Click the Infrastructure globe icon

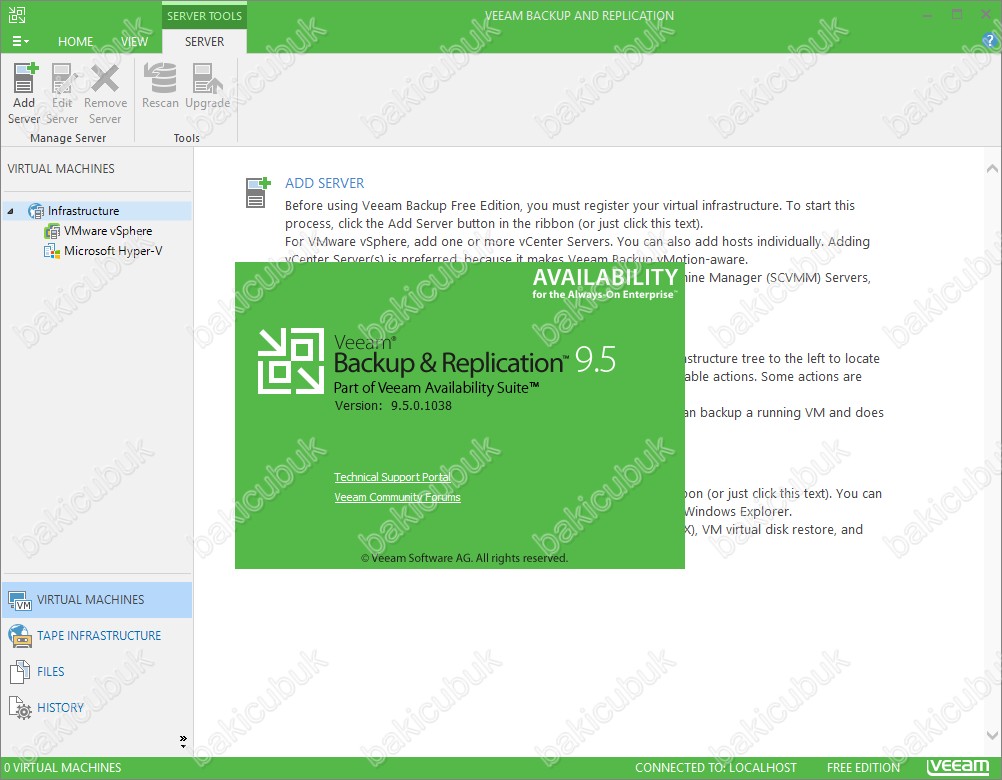click(x=36, y=211)
